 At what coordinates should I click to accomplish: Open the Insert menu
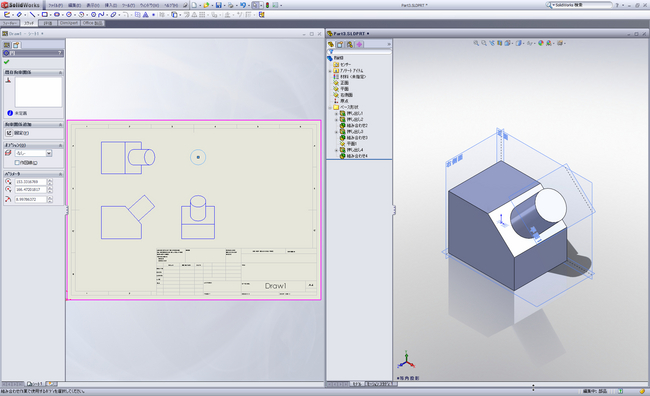click(111, 5)
